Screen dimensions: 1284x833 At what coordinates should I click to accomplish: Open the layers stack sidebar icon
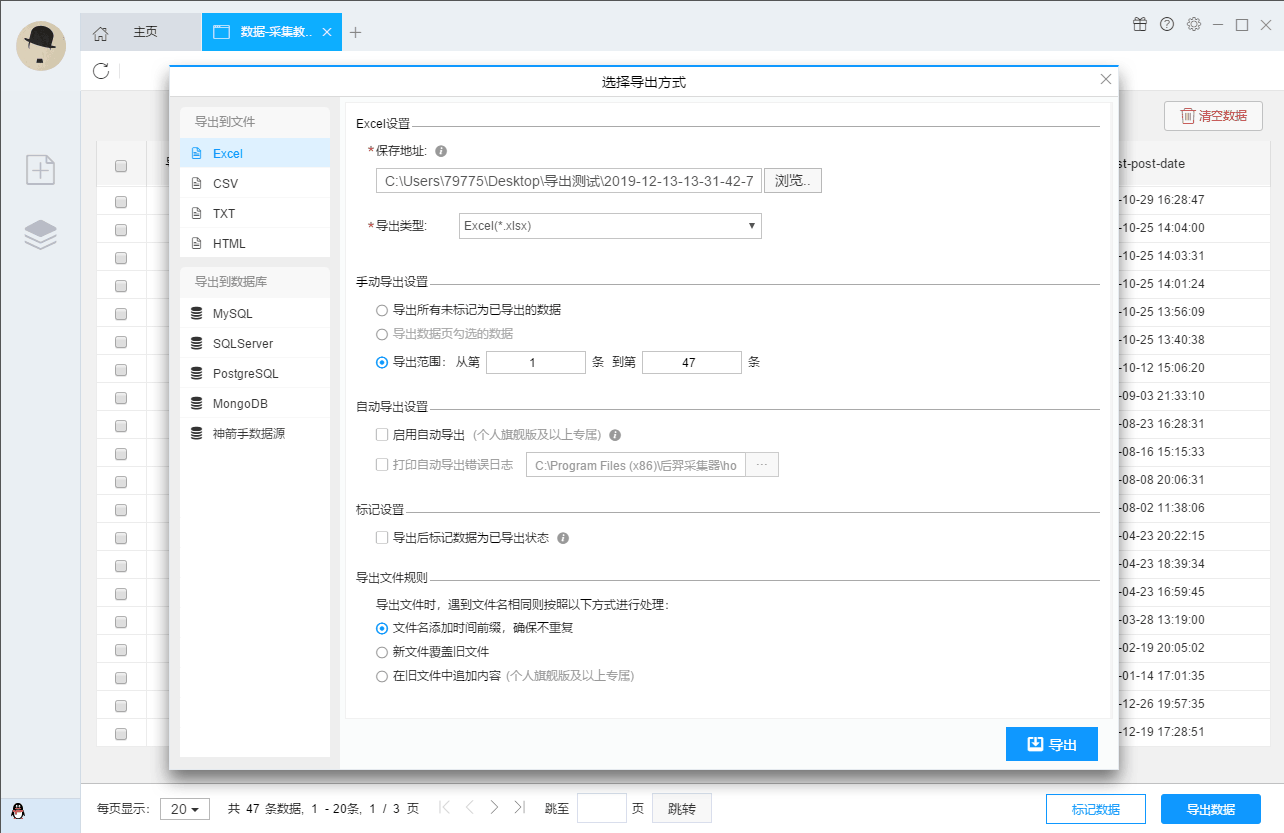[41, 235]
